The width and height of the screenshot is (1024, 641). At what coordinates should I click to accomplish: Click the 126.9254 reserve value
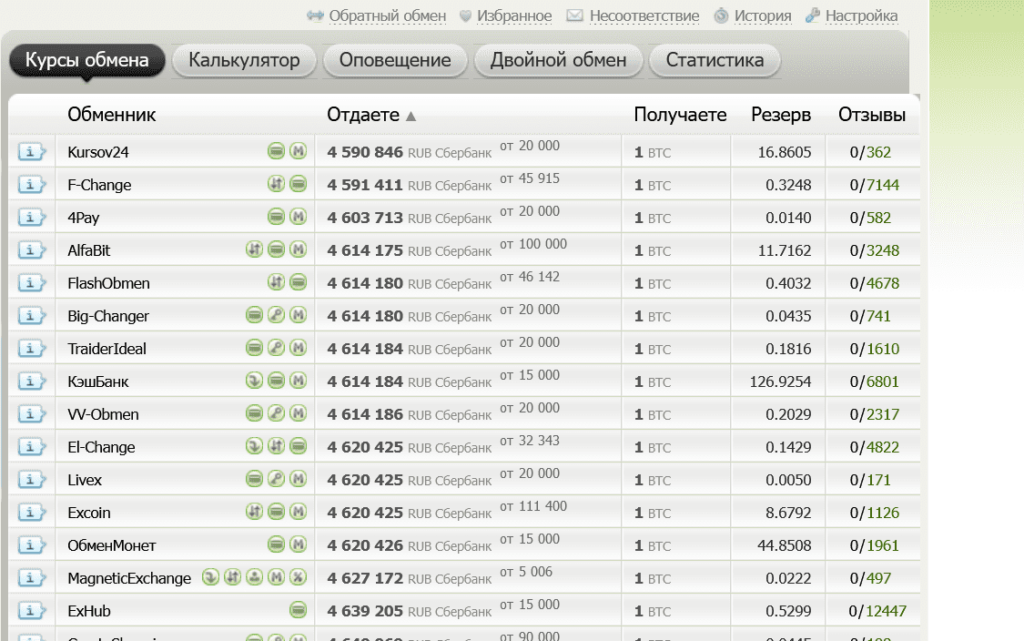click(780, 381)
